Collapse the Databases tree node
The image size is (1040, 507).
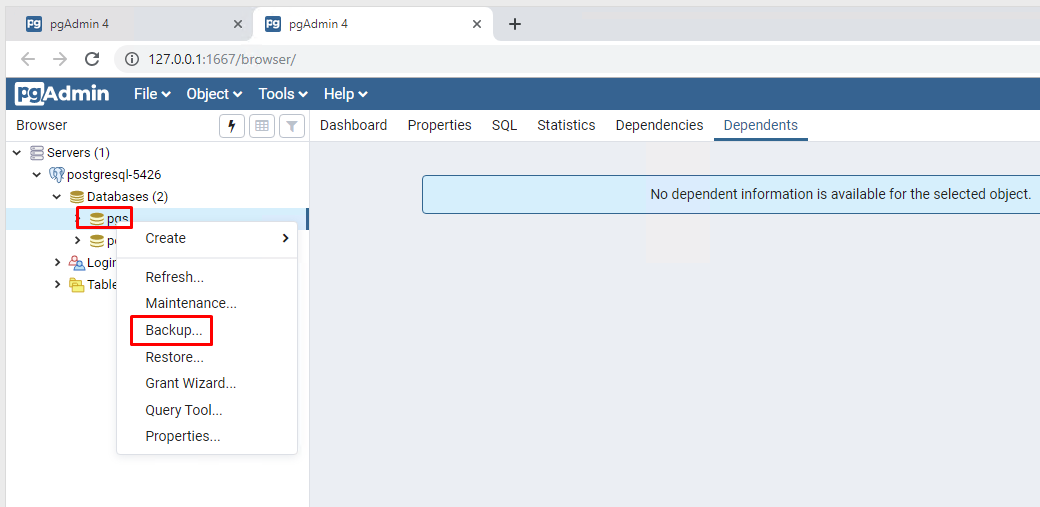pos(57,197)
